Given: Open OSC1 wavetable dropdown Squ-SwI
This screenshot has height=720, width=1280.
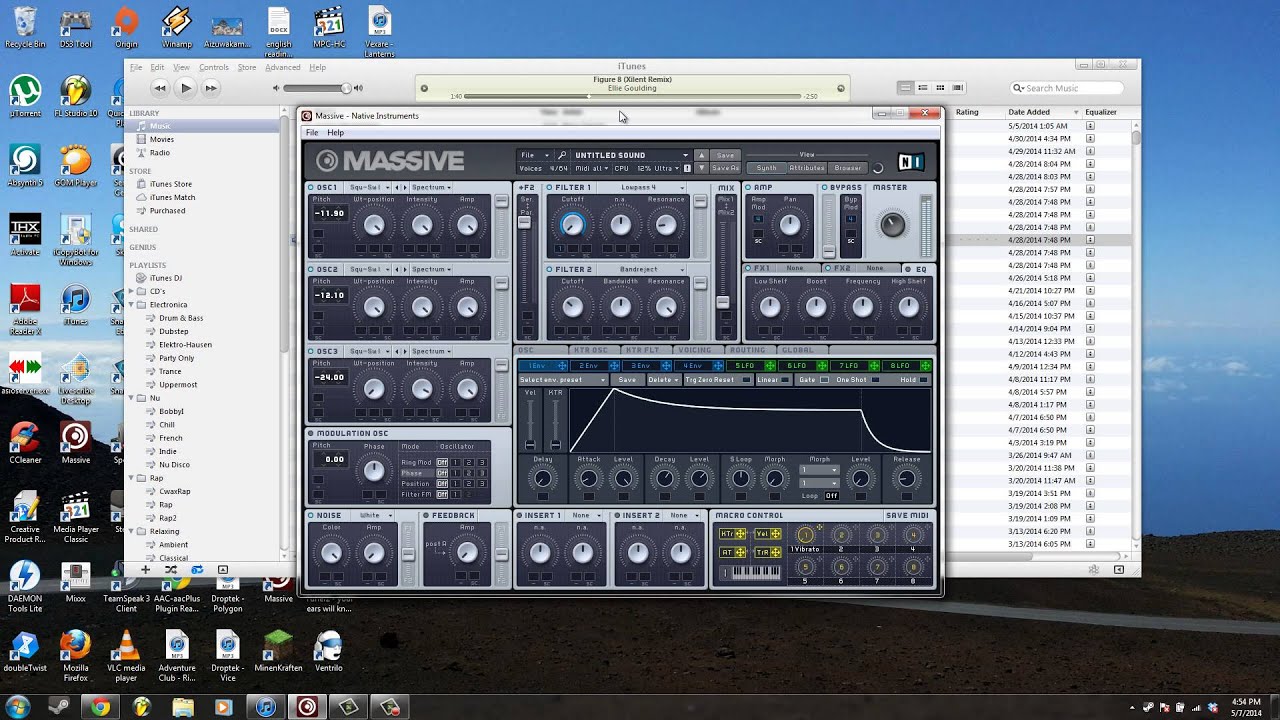Looking at the screenshot, I should point(368,187).
